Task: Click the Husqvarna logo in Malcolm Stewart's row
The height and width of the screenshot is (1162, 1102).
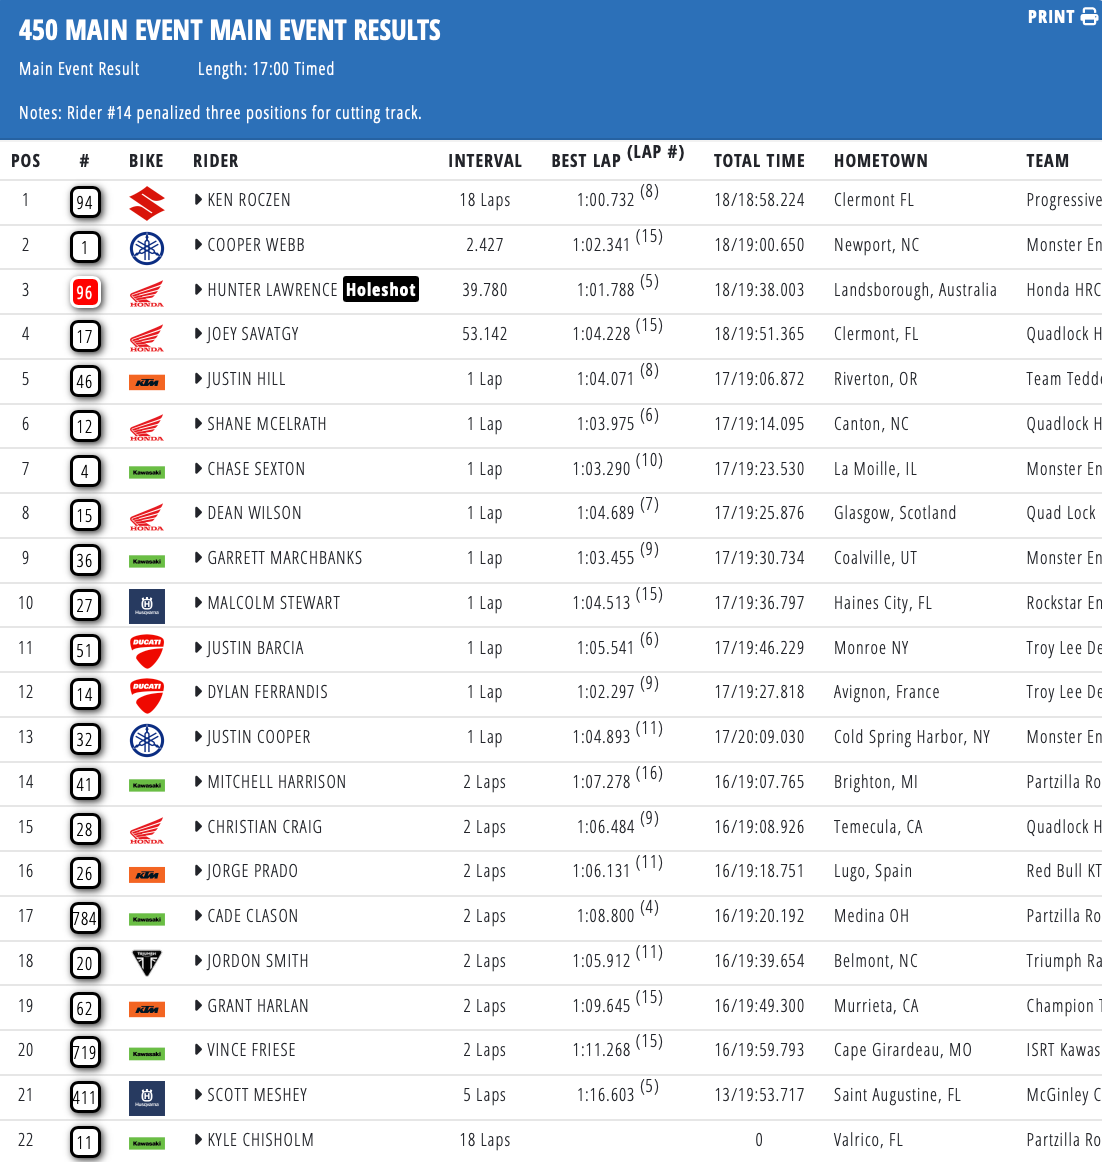Action: point(147,605)
